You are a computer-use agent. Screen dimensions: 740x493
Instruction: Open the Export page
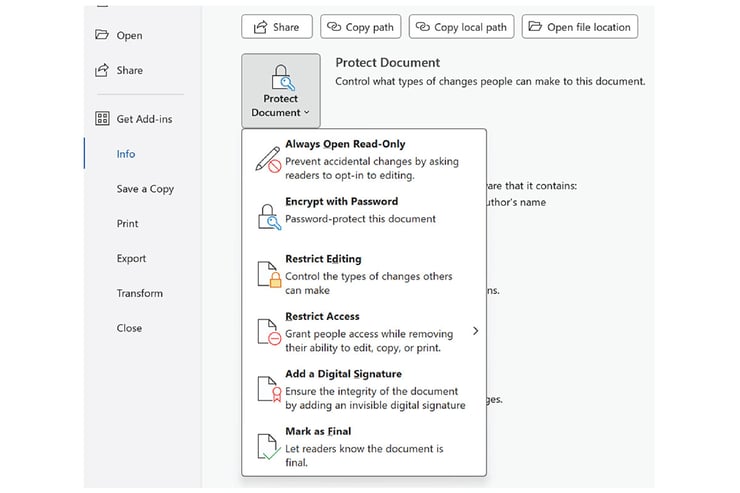[x=131, y=259]
